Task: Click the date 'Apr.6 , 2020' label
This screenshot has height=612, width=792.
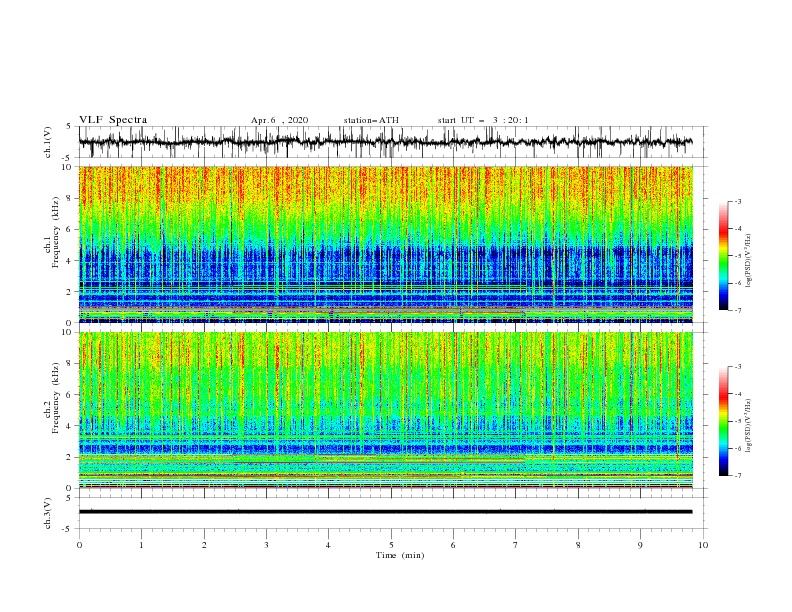Action: pyautogui.click(x=279, y=120)
